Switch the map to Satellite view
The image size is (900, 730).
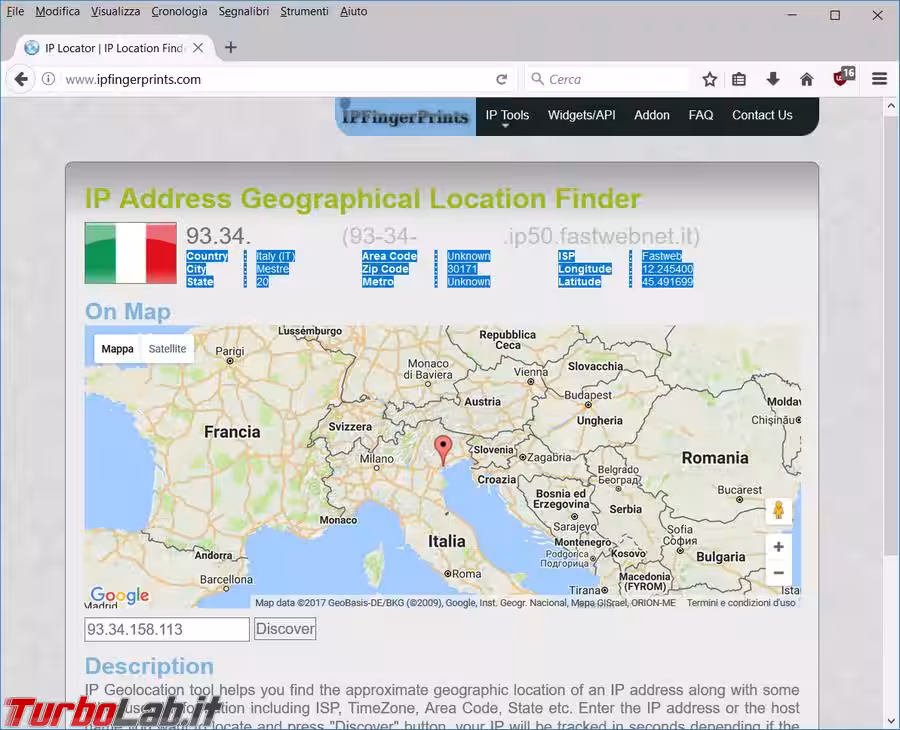tap(167, 349)
